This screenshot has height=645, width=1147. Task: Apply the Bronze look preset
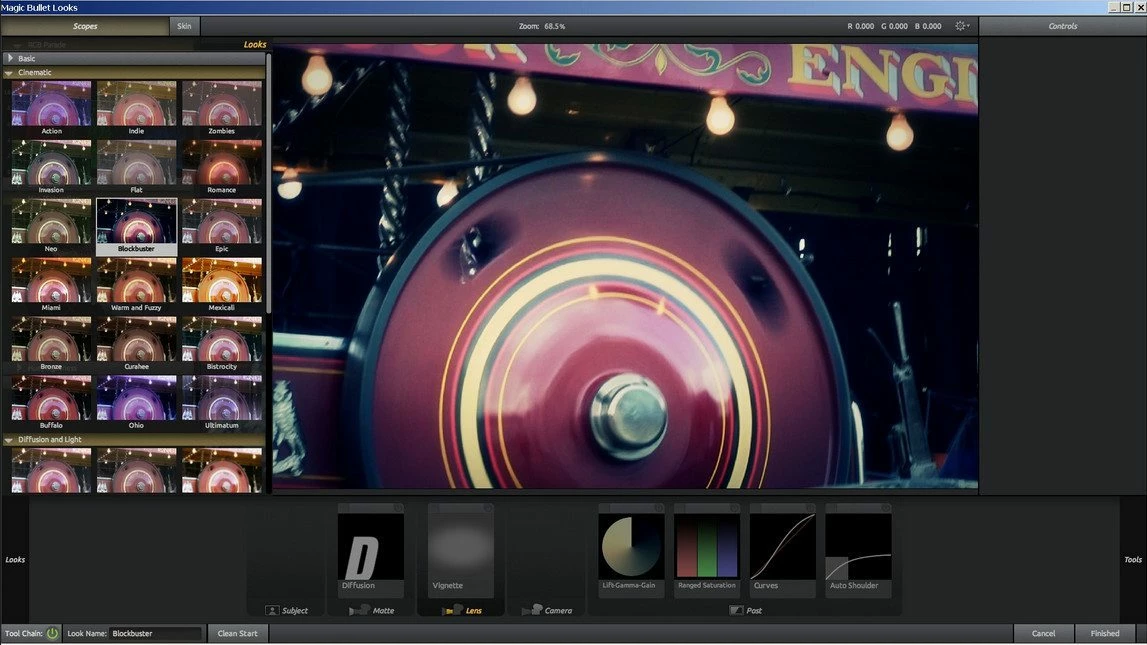click(x=51, y=344)
